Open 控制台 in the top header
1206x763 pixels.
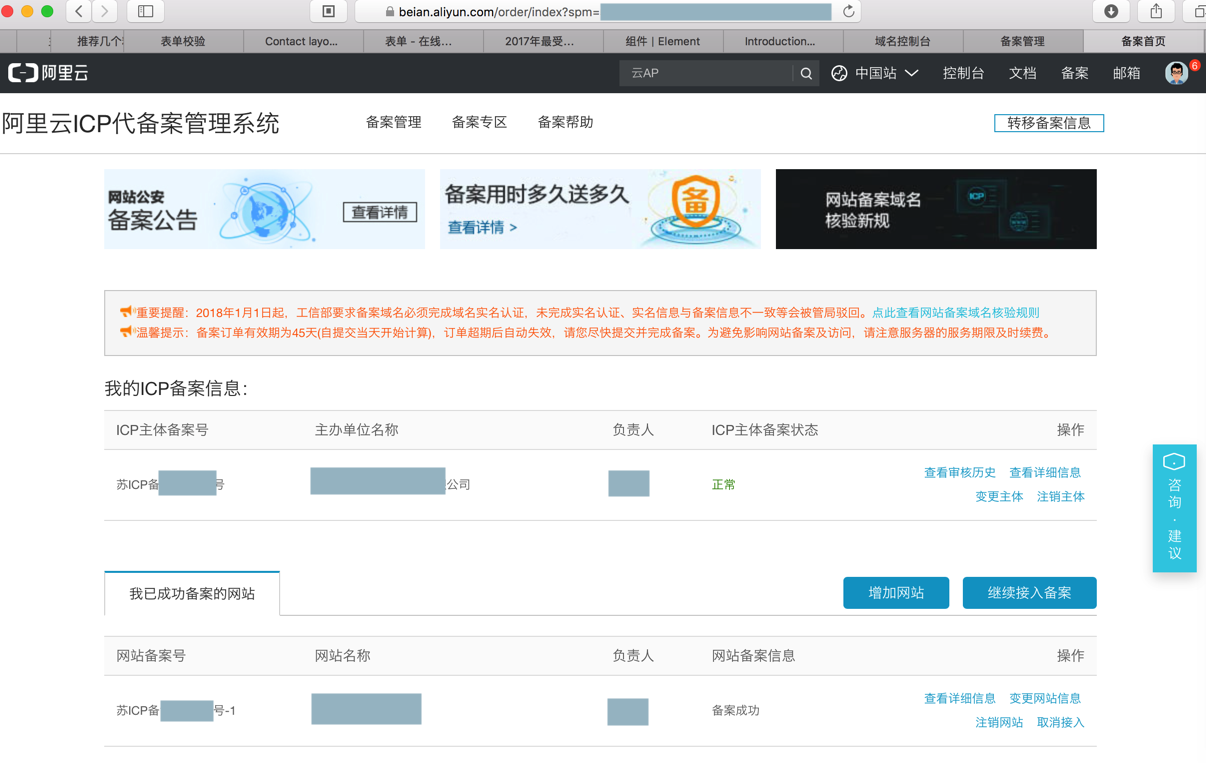point(963,73)
